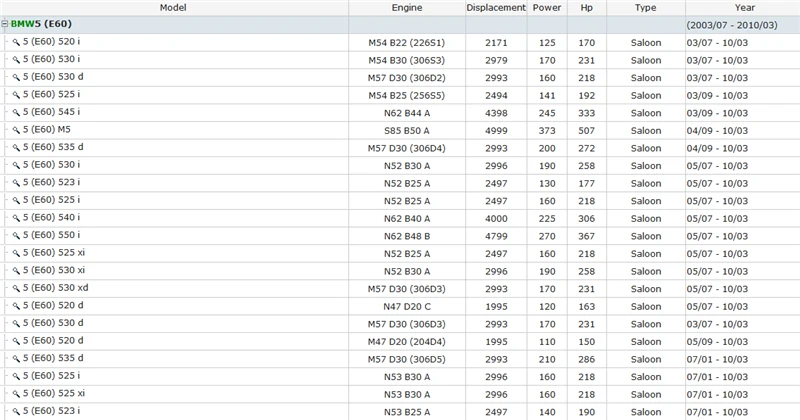Click the Year column header
This screenshot has height=420, width=800.
tap(744, 8)
